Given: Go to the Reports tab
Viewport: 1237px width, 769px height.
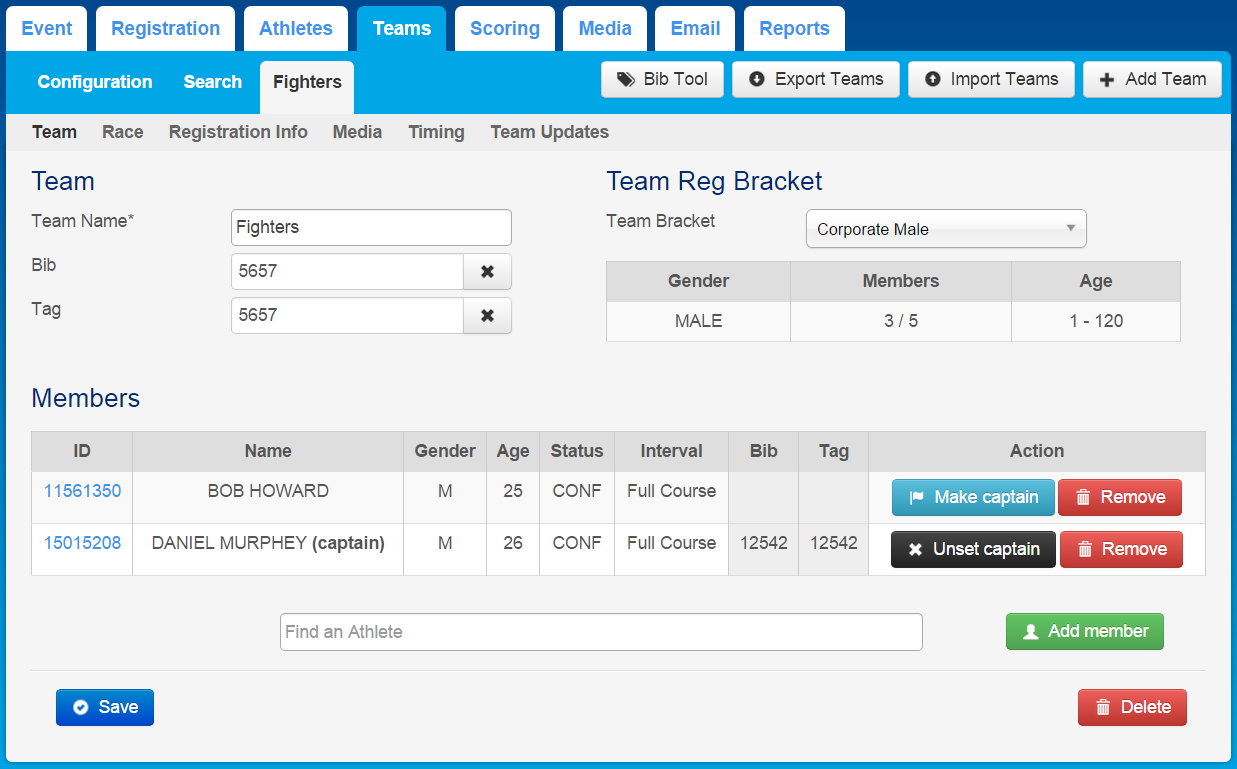Looking at the screenshot, I should [794, 28].
